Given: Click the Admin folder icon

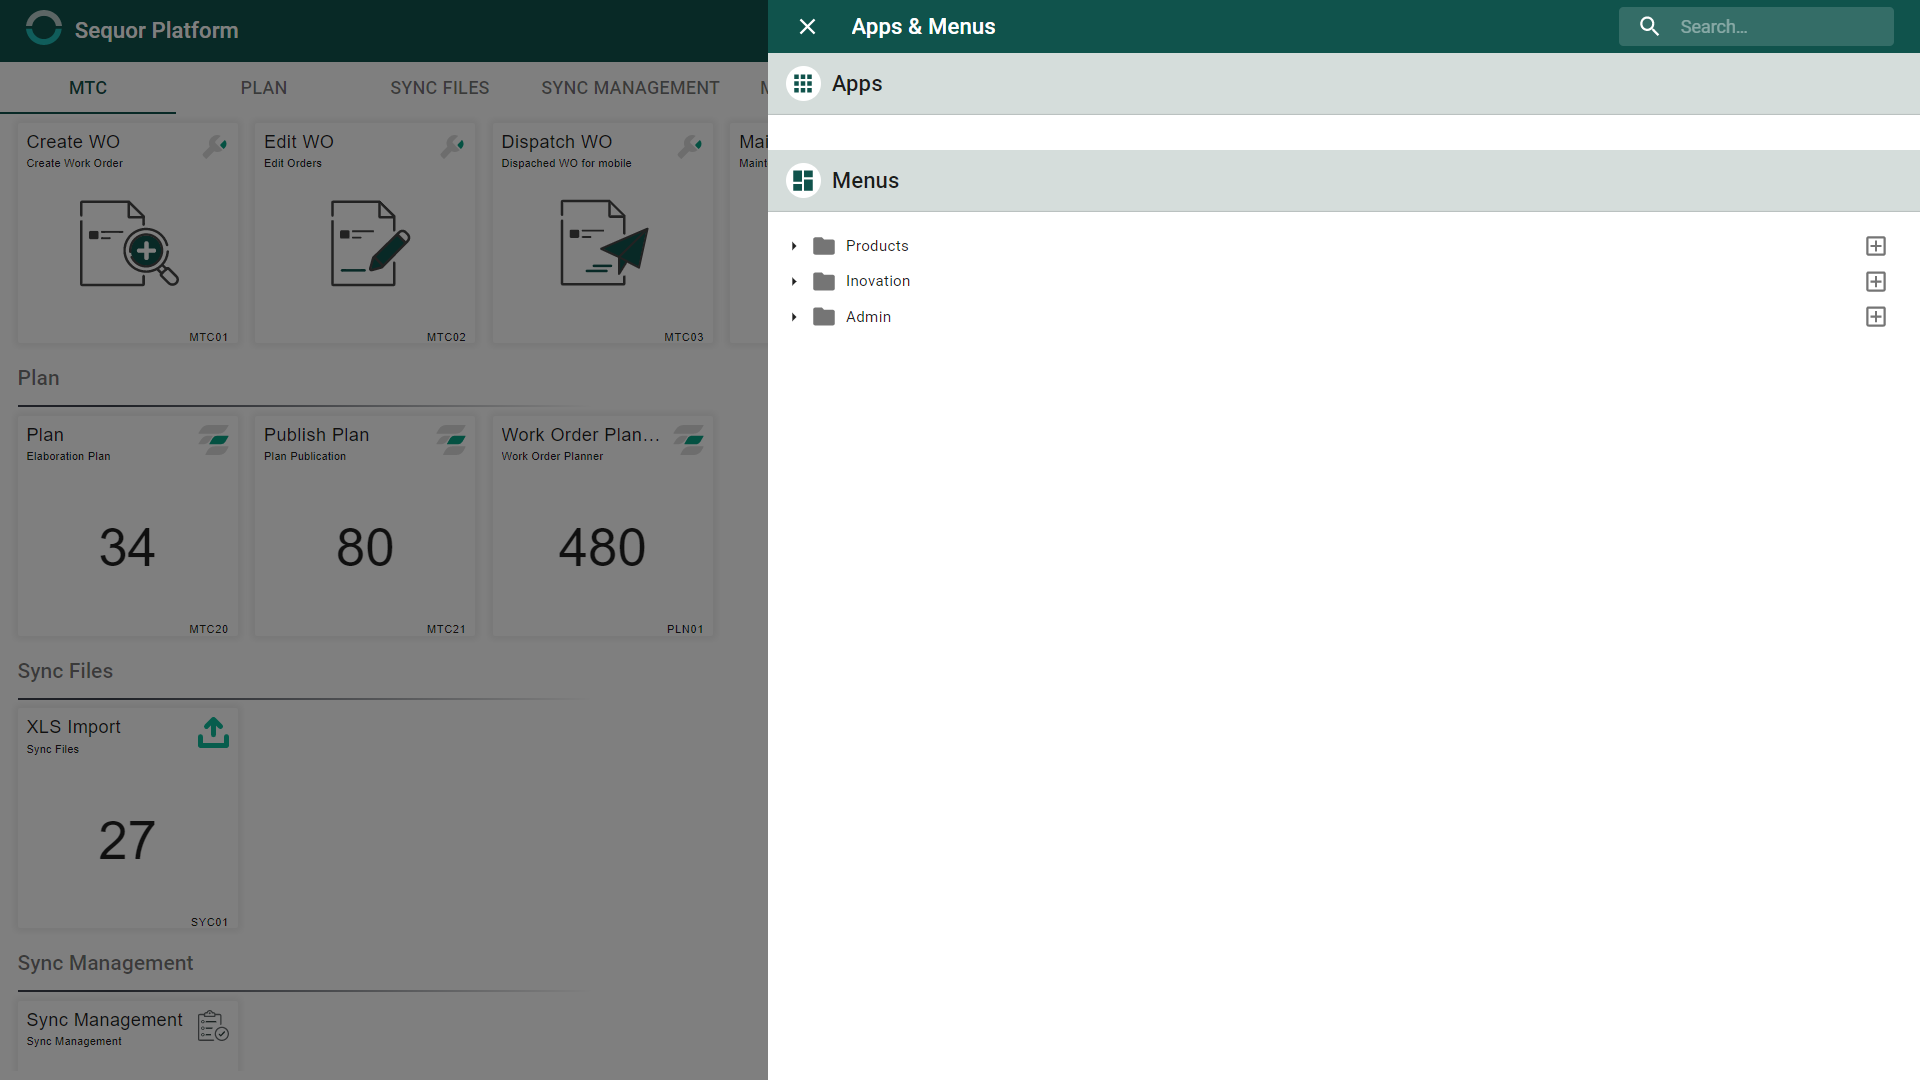Looking at the screenshot, I should point(824,317).
